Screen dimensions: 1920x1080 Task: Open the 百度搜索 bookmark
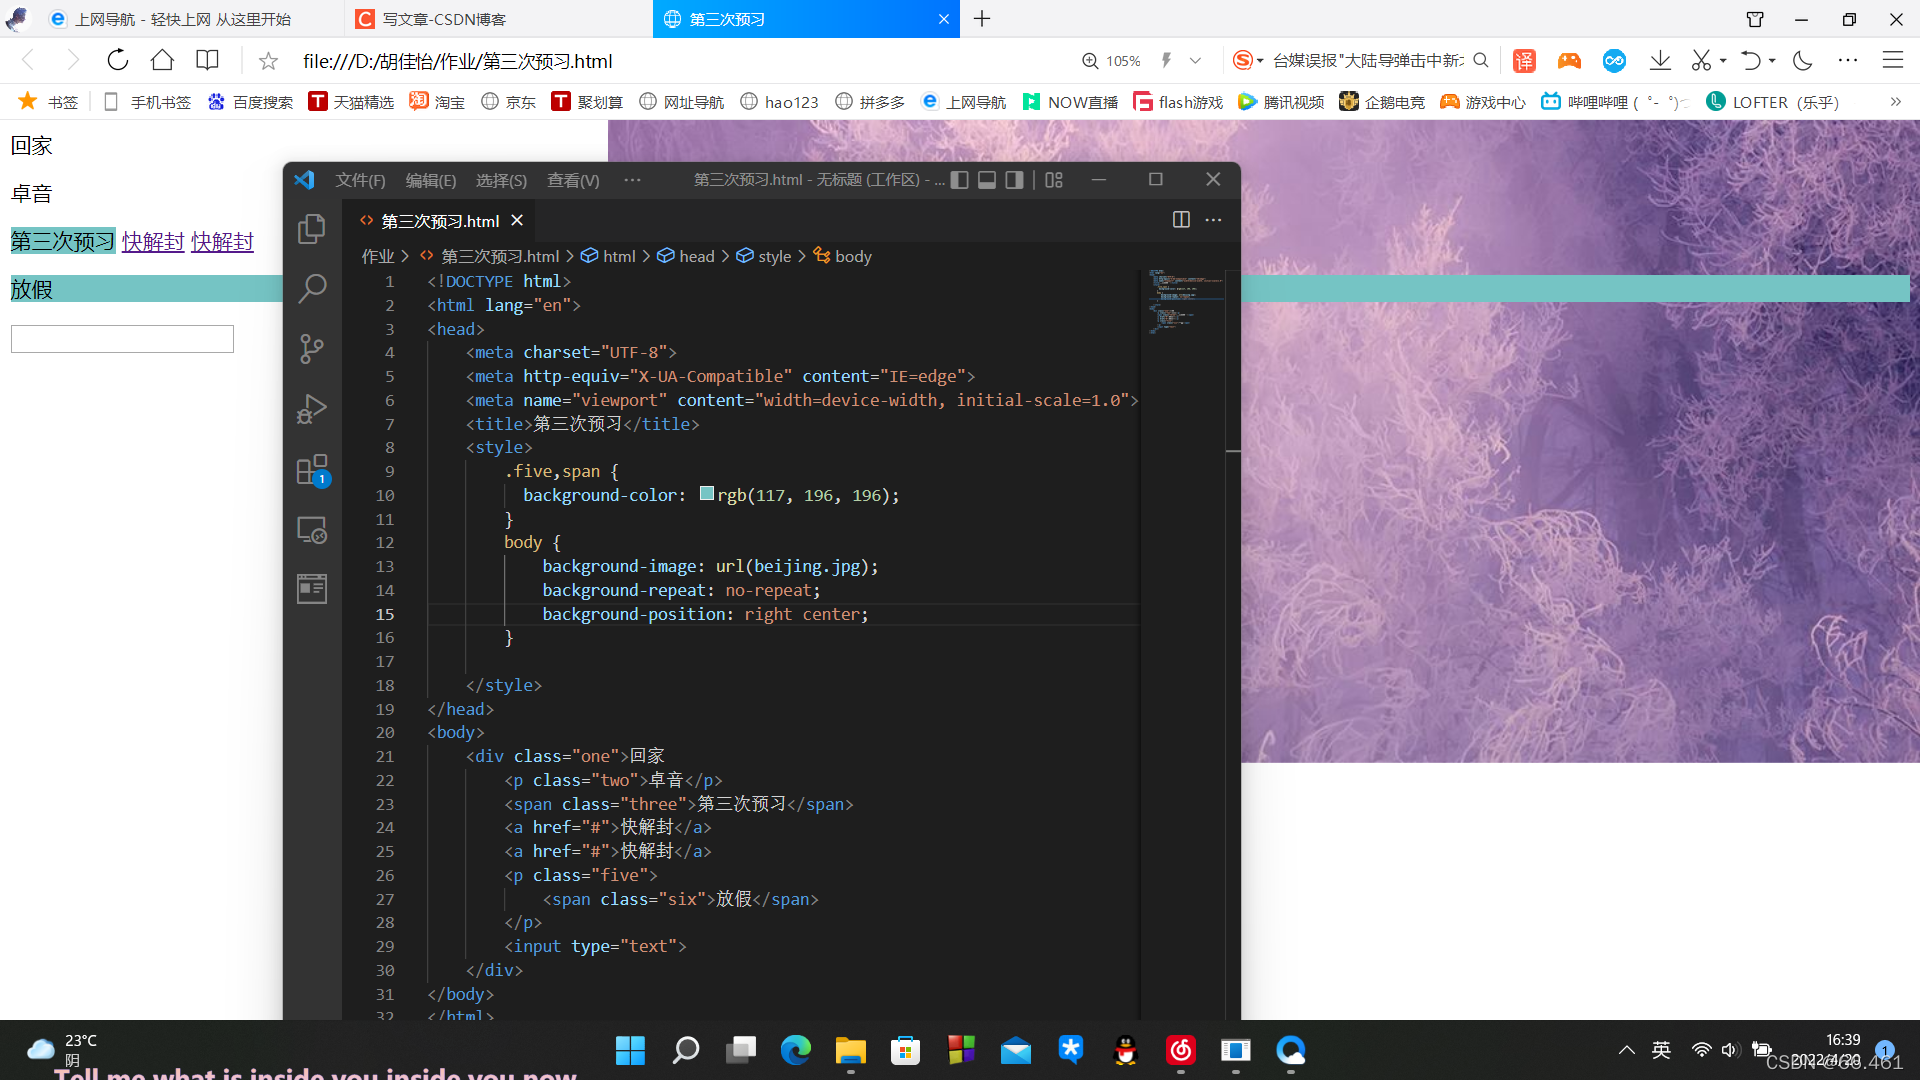(250, 102)
